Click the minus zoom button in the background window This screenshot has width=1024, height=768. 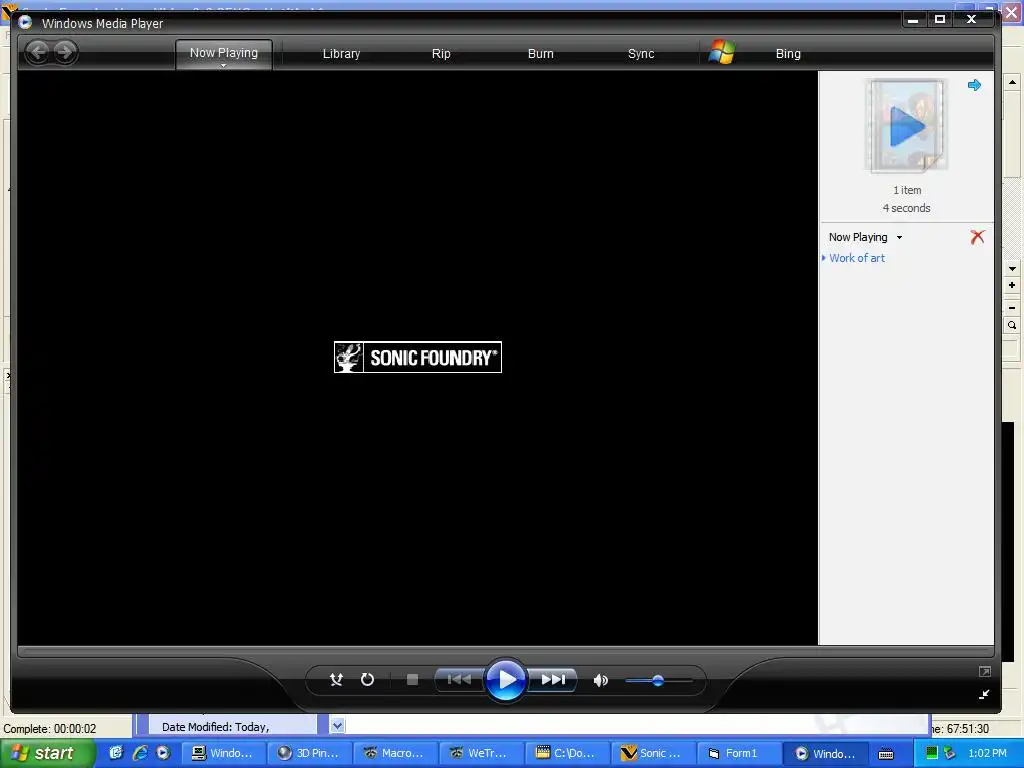pyautogui.click(x=1012, y=308)
